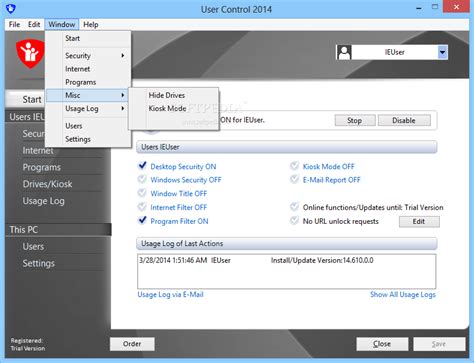The height and width of the screenshot is (363, 474).
Task: Select the Install/Update Version log entry
Action: [286, 261]
